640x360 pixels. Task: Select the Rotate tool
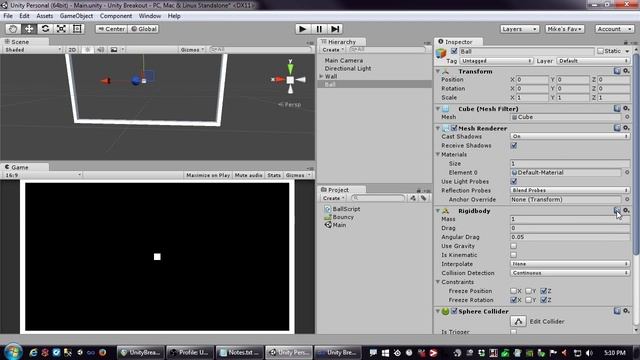pyautogui.click(x=45, y=29)
